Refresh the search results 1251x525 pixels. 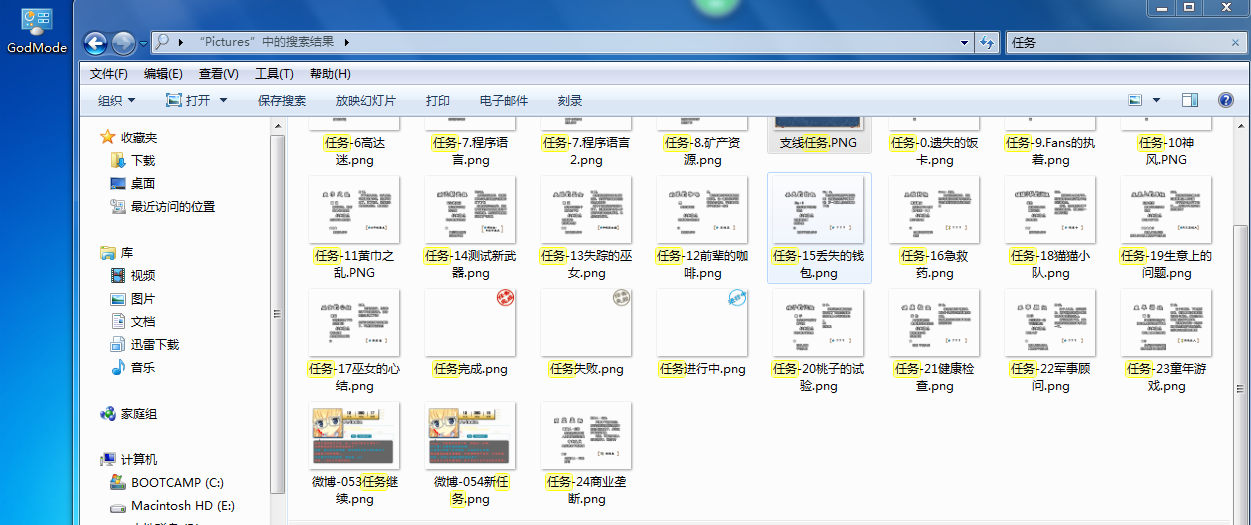tap(988, 43)
